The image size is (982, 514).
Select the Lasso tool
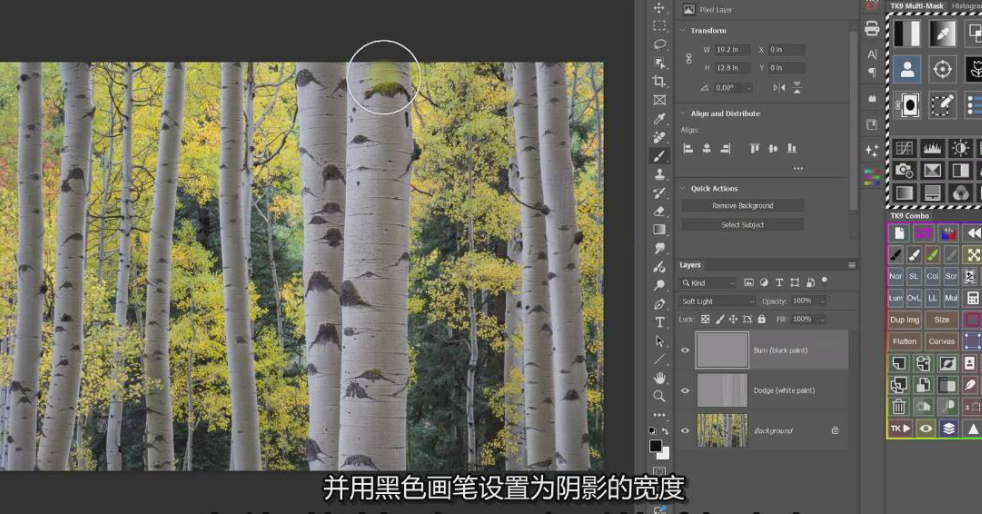659,44
